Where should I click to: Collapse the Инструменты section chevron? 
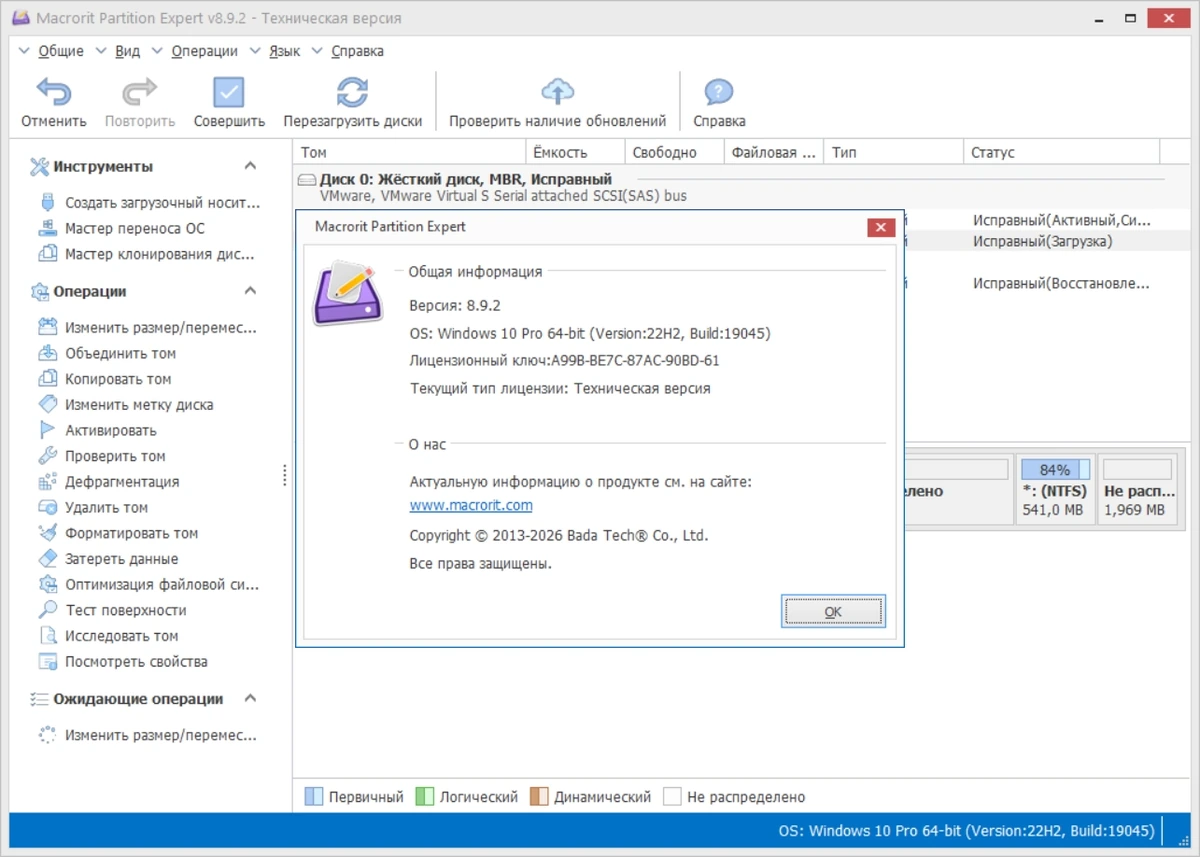click(x=250, y=166)
